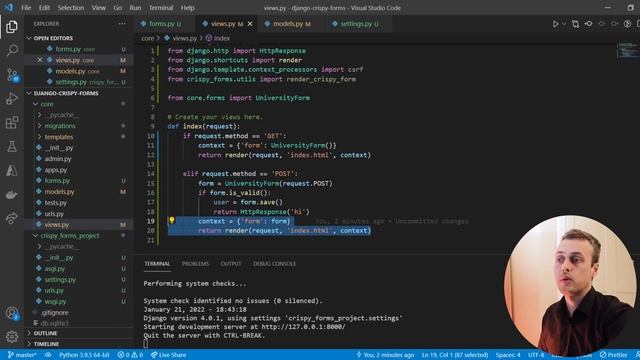Start Live Share from status bar

[168, 355]
